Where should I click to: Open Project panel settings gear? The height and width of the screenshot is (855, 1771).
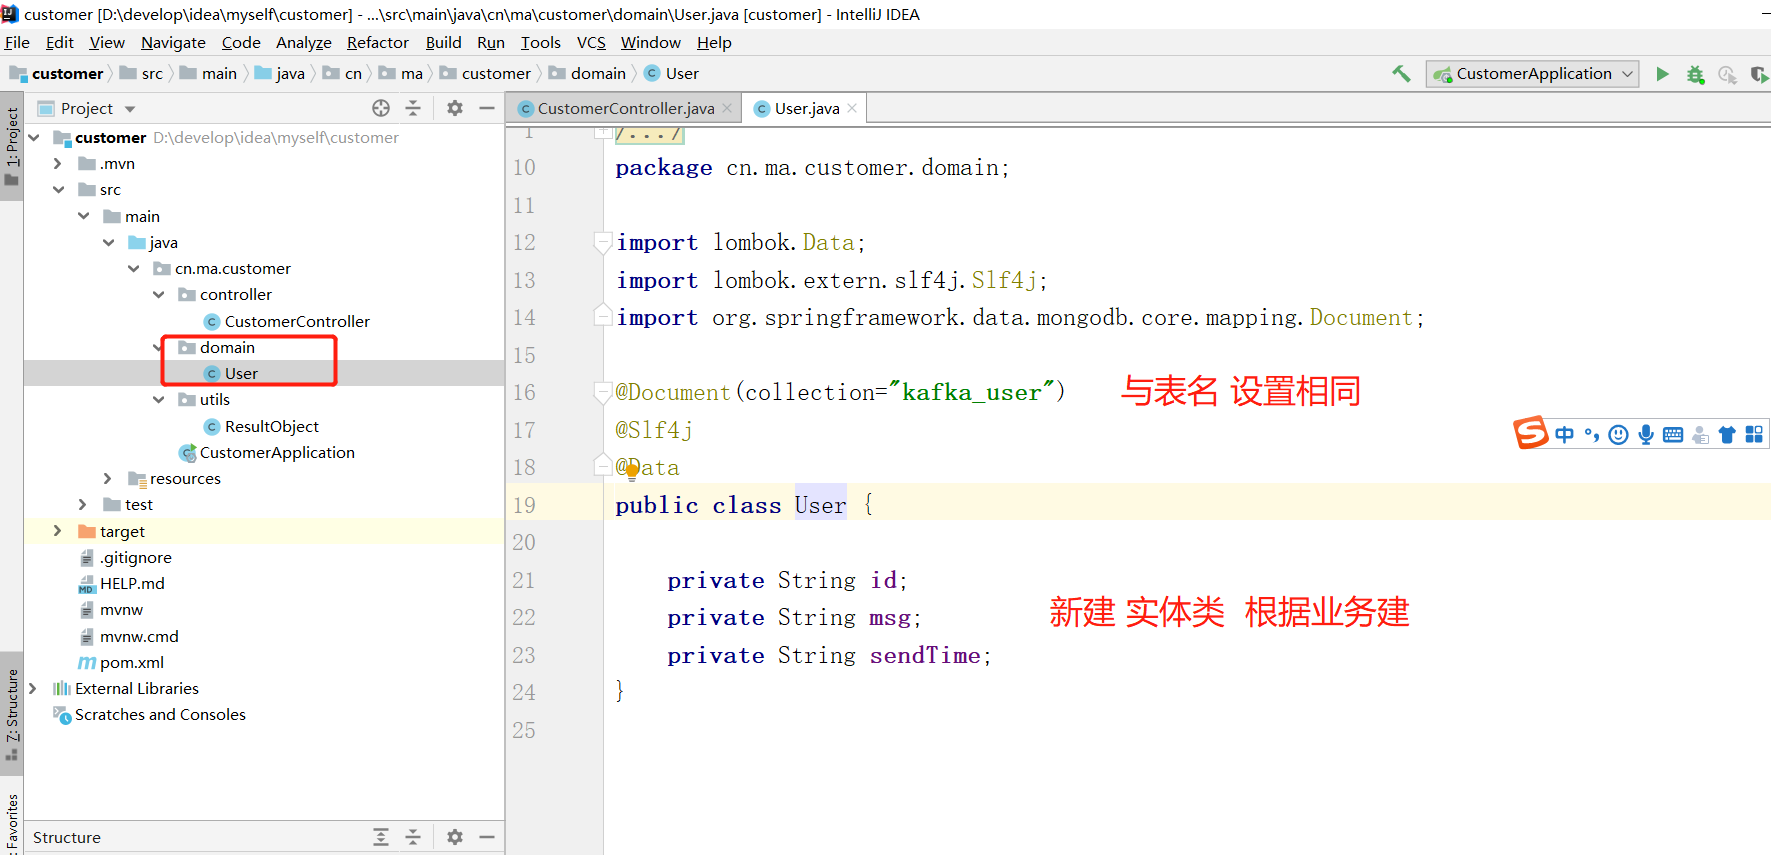point(455,108)
